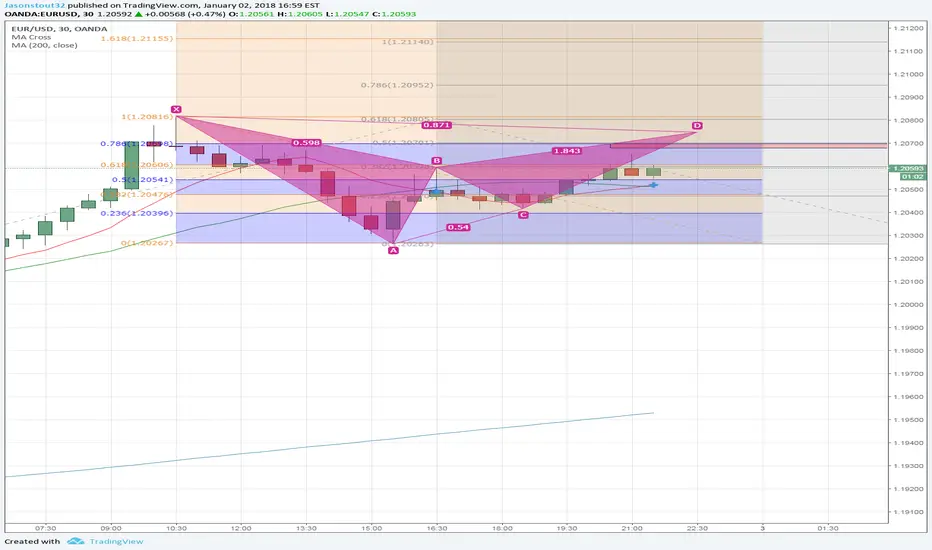
Task: Click the 01:02 bar countdown label
Action: click(x=911, y=177)
